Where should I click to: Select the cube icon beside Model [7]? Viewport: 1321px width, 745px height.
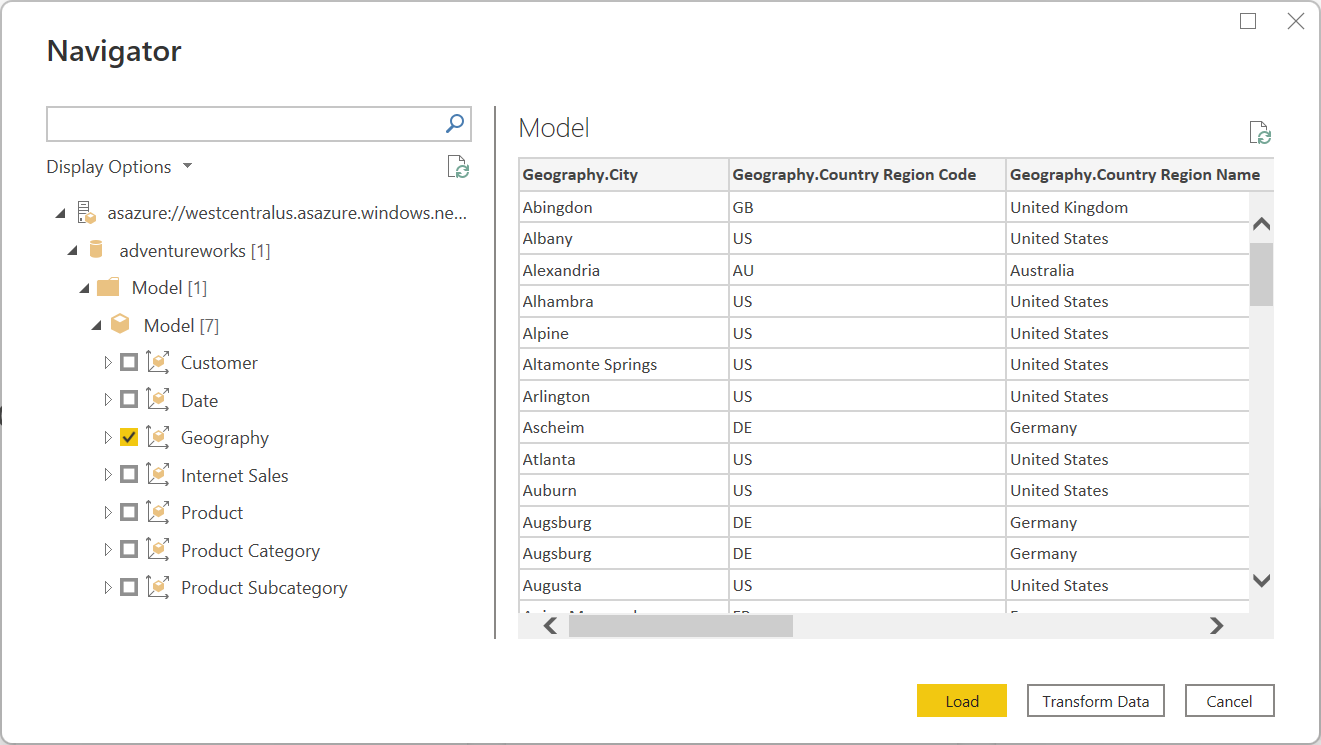[120, 324]
